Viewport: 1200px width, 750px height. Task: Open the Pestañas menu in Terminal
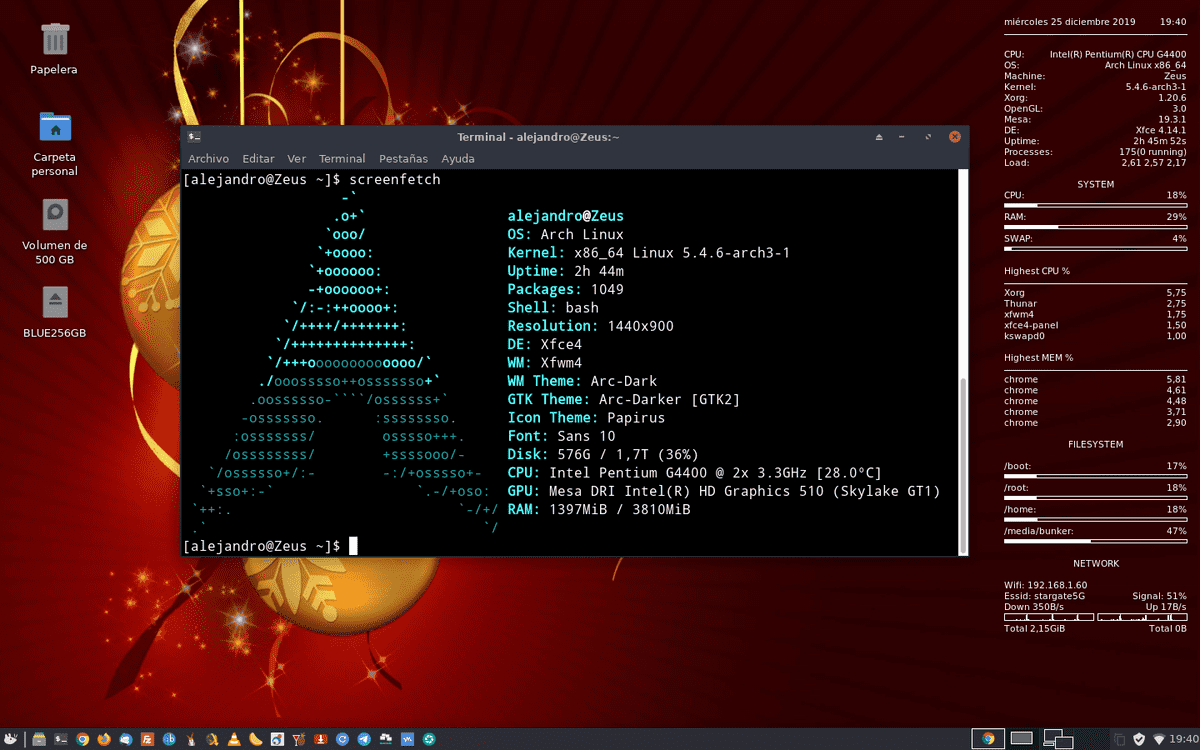403,159
